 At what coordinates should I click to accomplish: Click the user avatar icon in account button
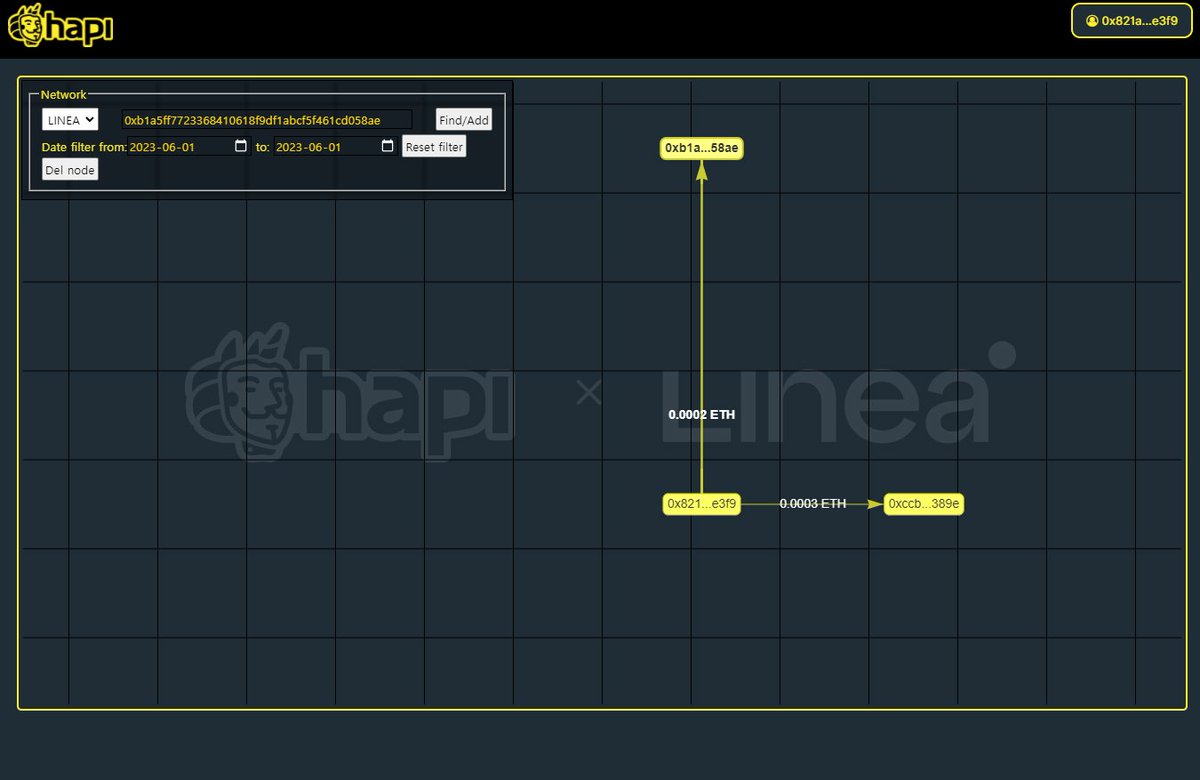(x=1091, y=20)
